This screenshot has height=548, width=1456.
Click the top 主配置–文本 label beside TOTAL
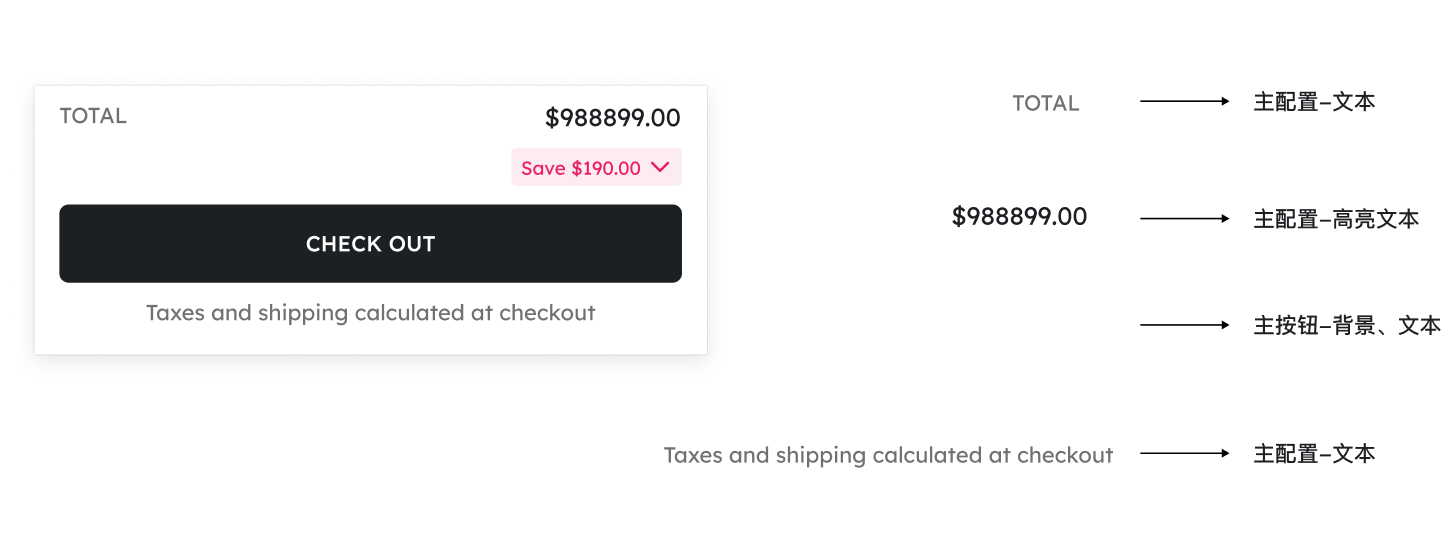[1314, 102]
